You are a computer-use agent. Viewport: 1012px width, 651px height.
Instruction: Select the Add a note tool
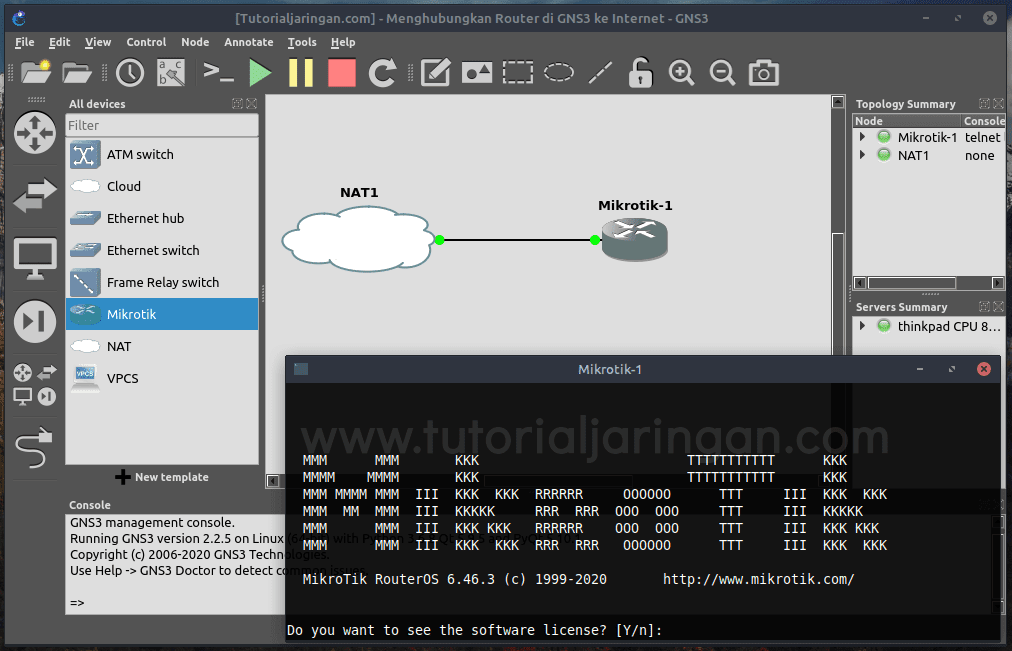pos(436,72)
